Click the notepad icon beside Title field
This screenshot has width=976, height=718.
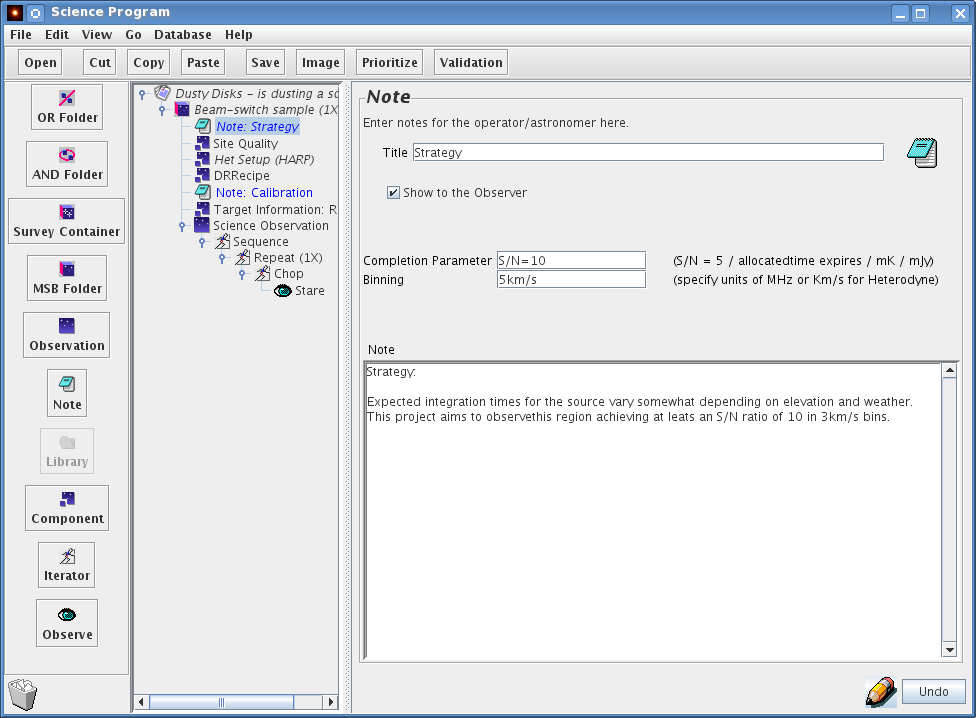click(921, 153)
